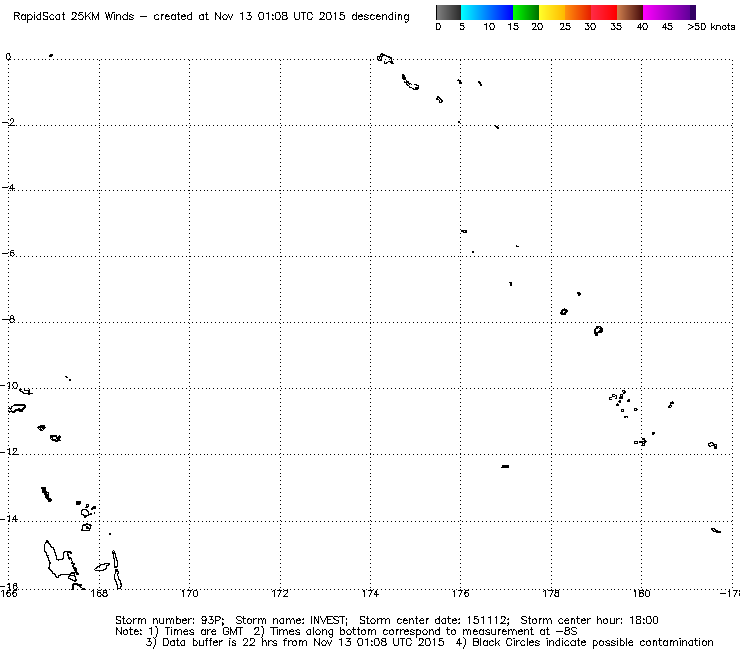Click the '25' label under the color scale
Viewport: 740px width, 650px height.
click(x=565, y=27)
